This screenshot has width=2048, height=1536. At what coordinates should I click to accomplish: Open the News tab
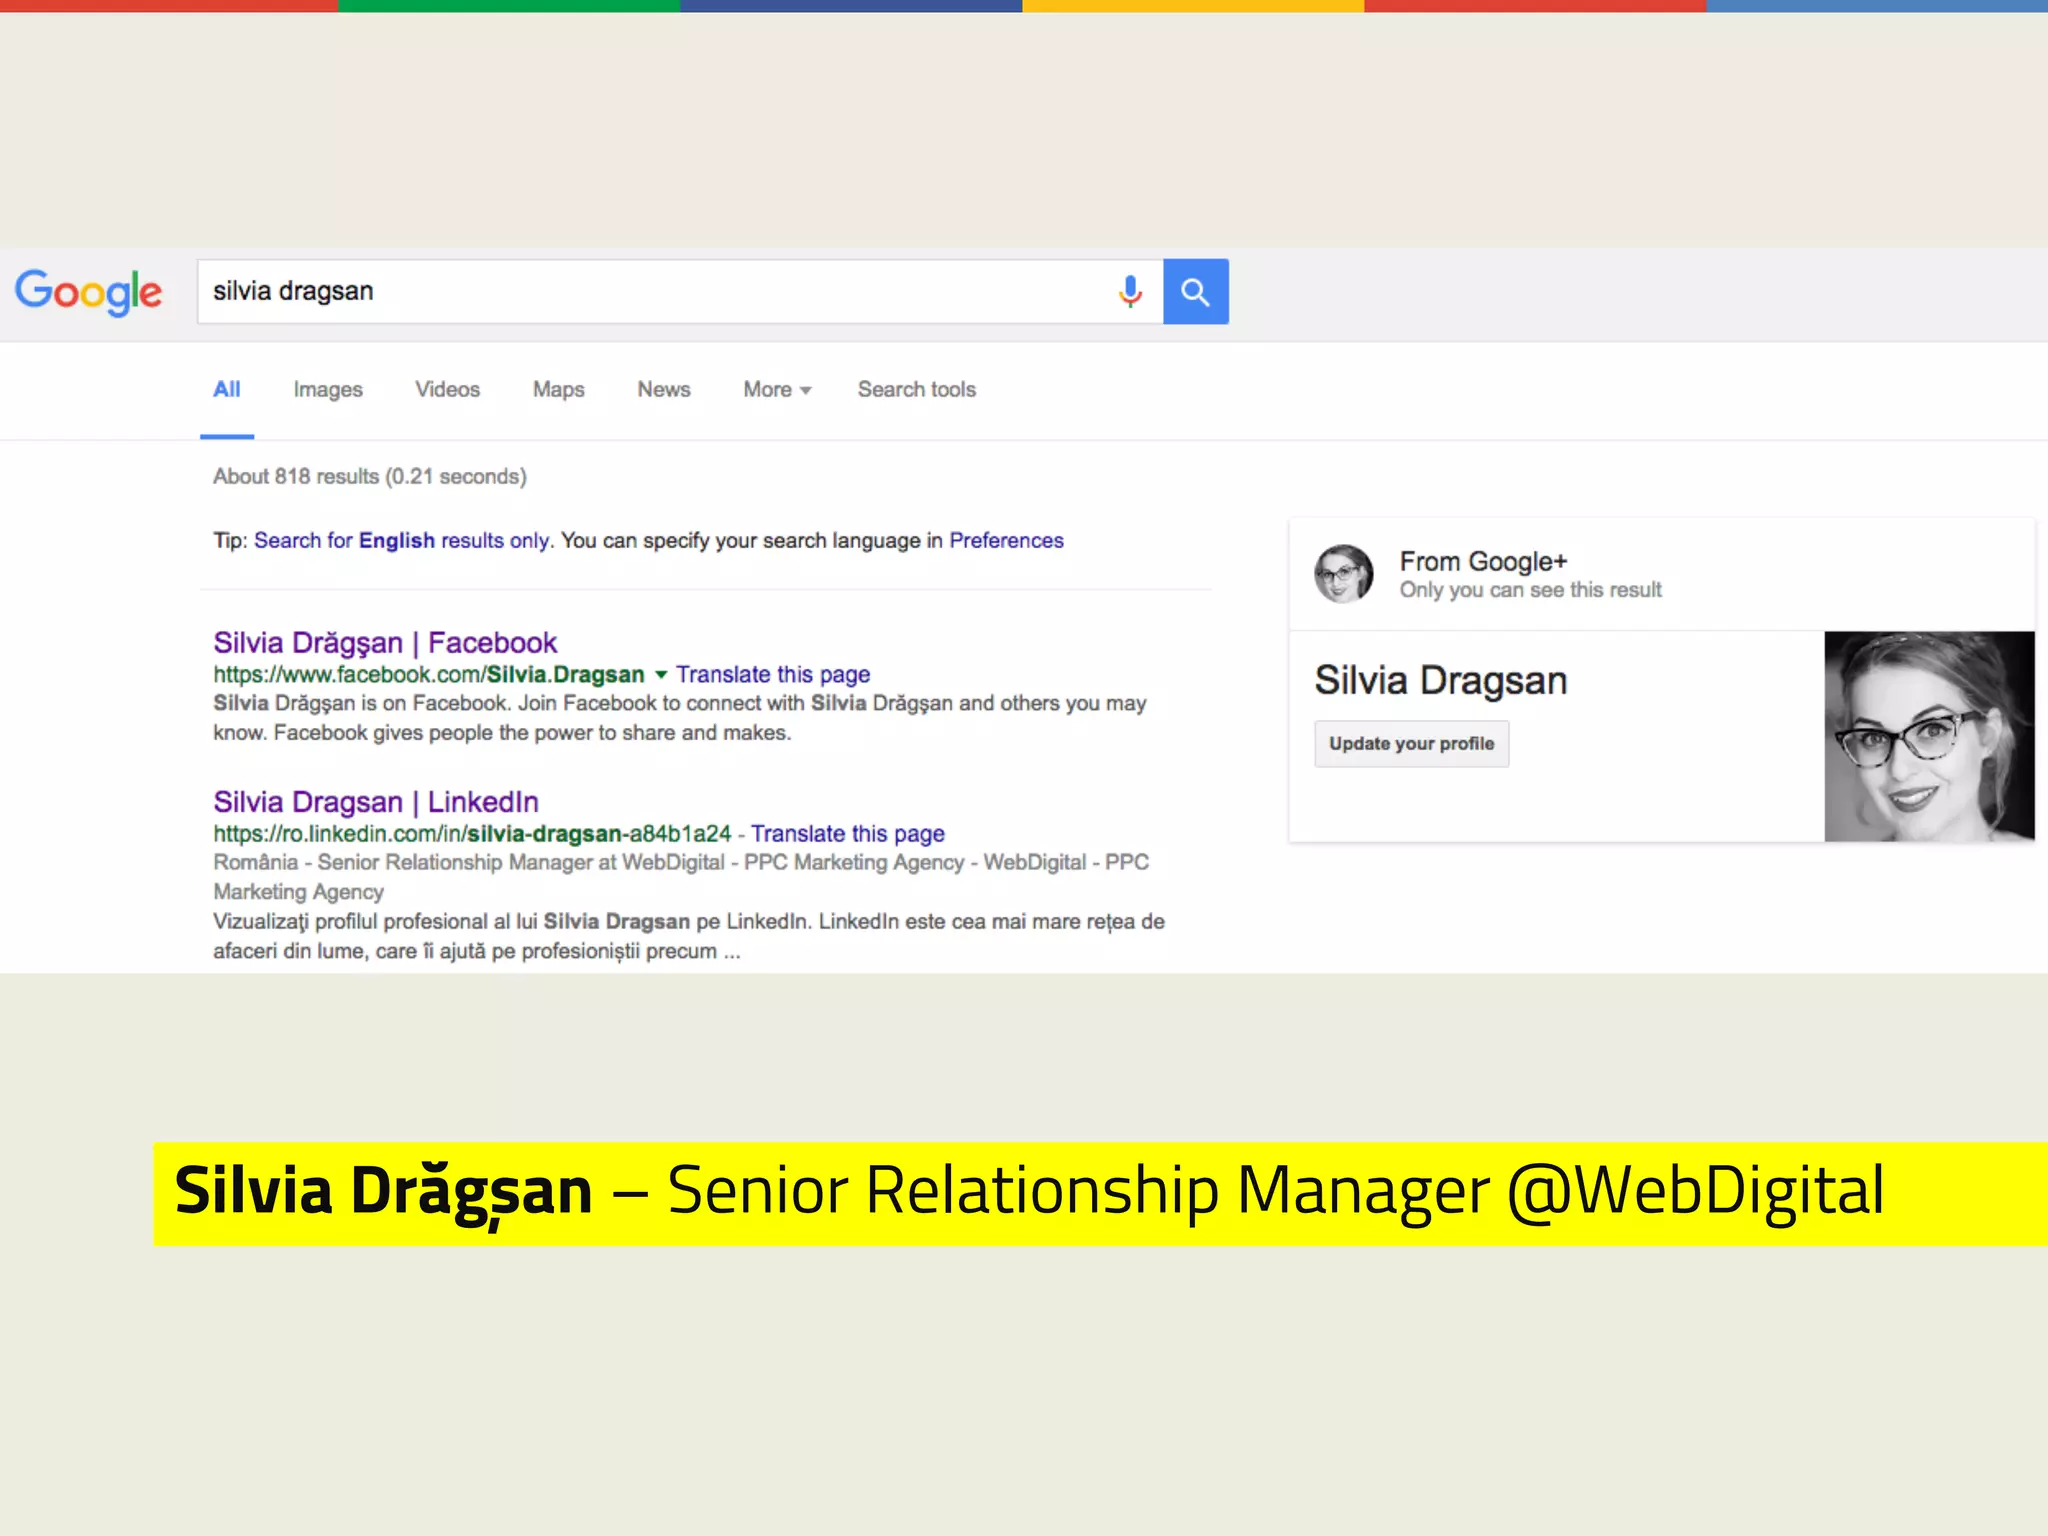point(664,389)
